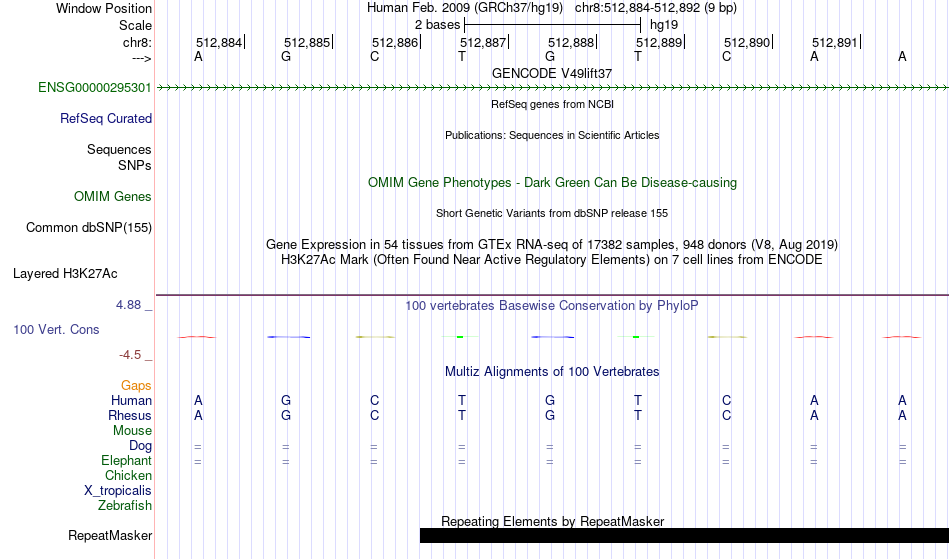Click the Human Feb. 2009 assembly position header
Image resolution: width=950 pixels, height=559 pixels.
pyautogui.click(x=552, y=8)
